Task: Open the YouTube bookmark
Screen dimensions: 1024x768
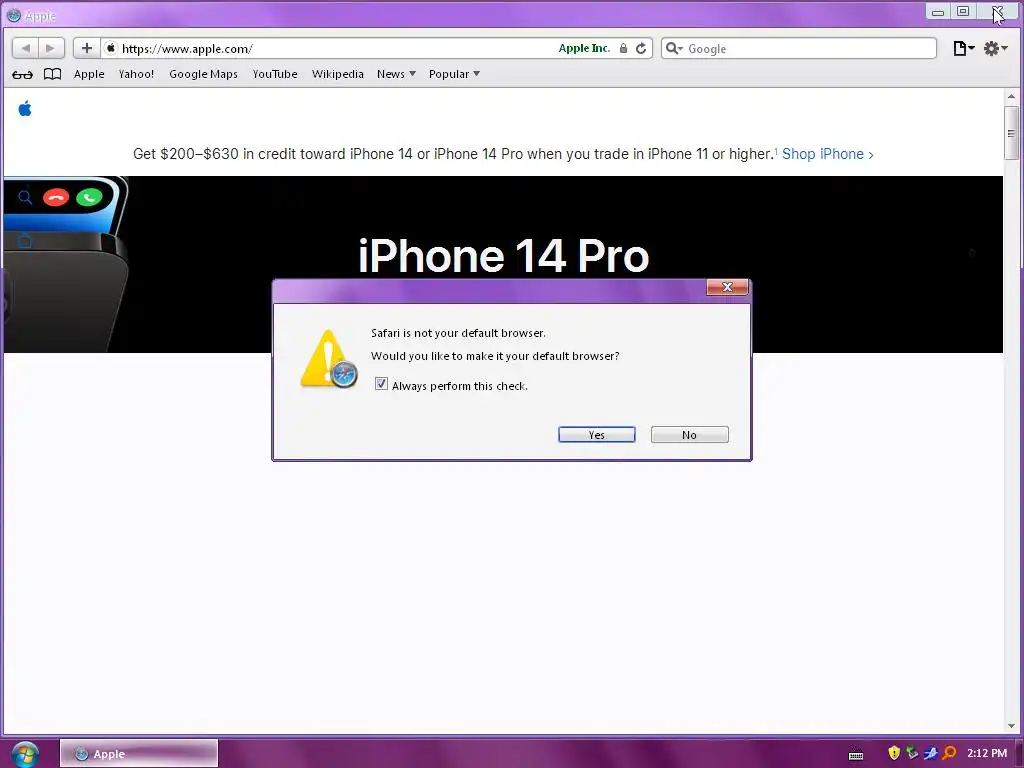Action: point(275,74)
